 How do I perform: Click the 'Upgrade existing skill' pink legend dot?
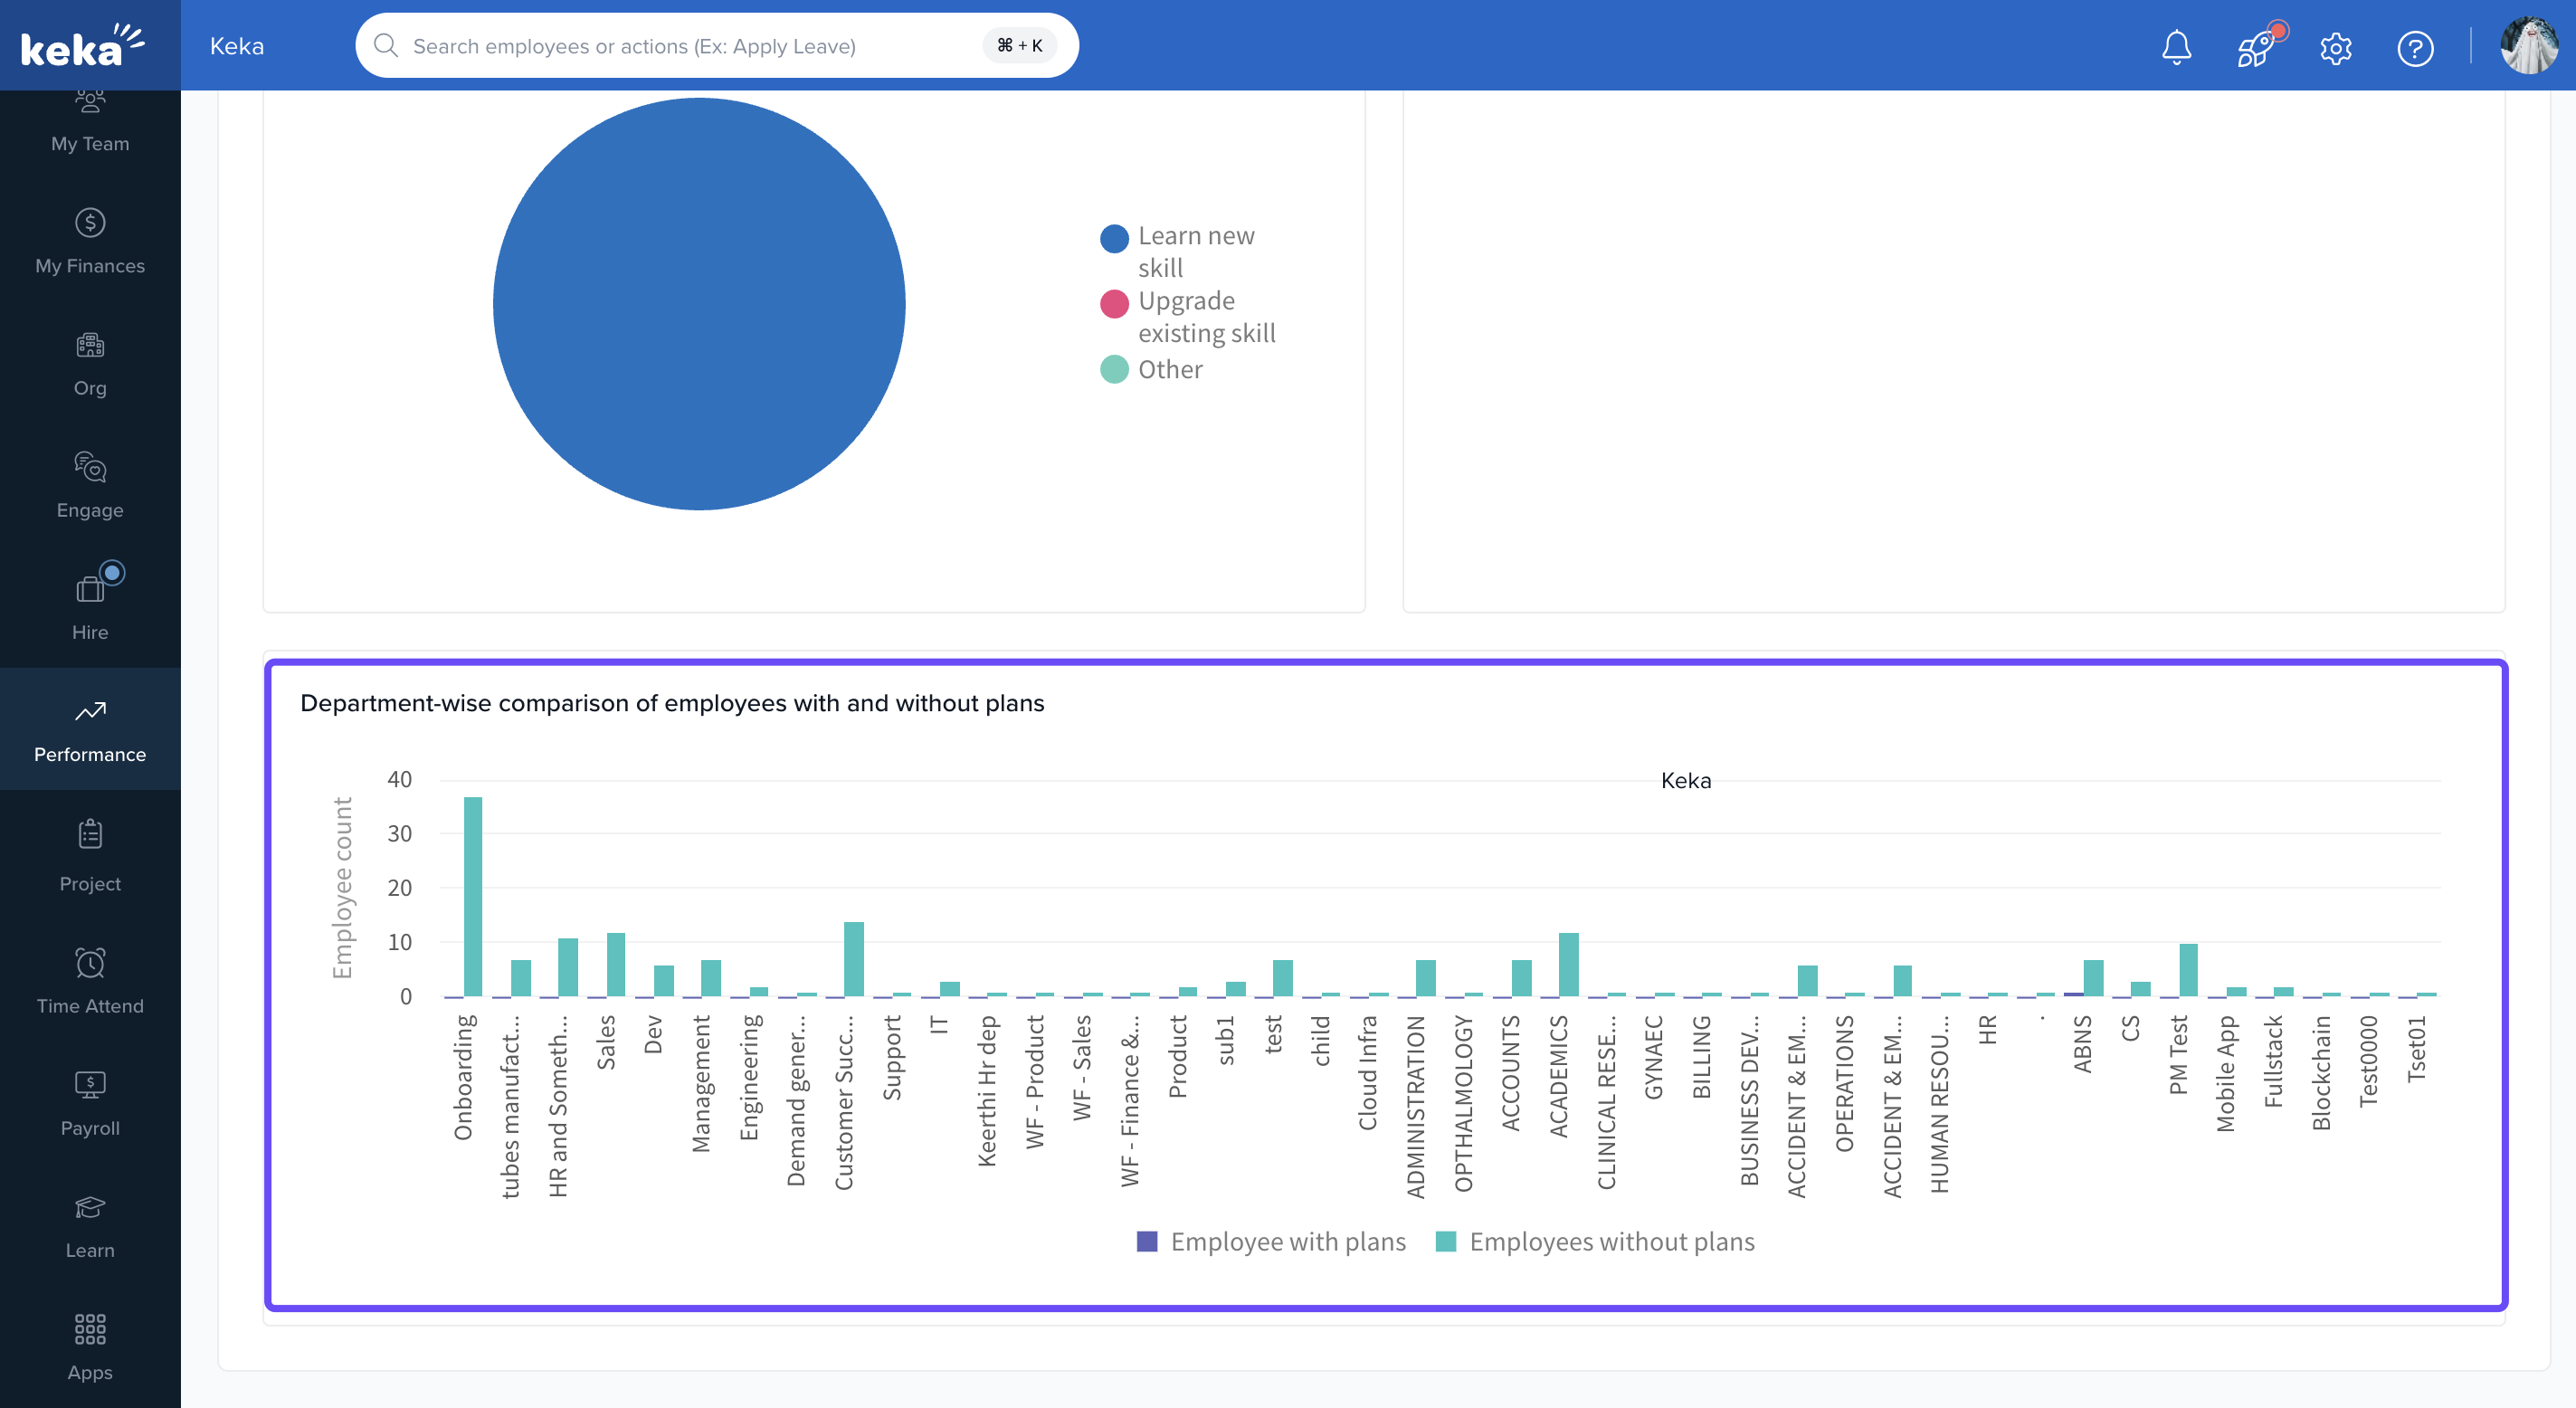tap(1114, 303)
